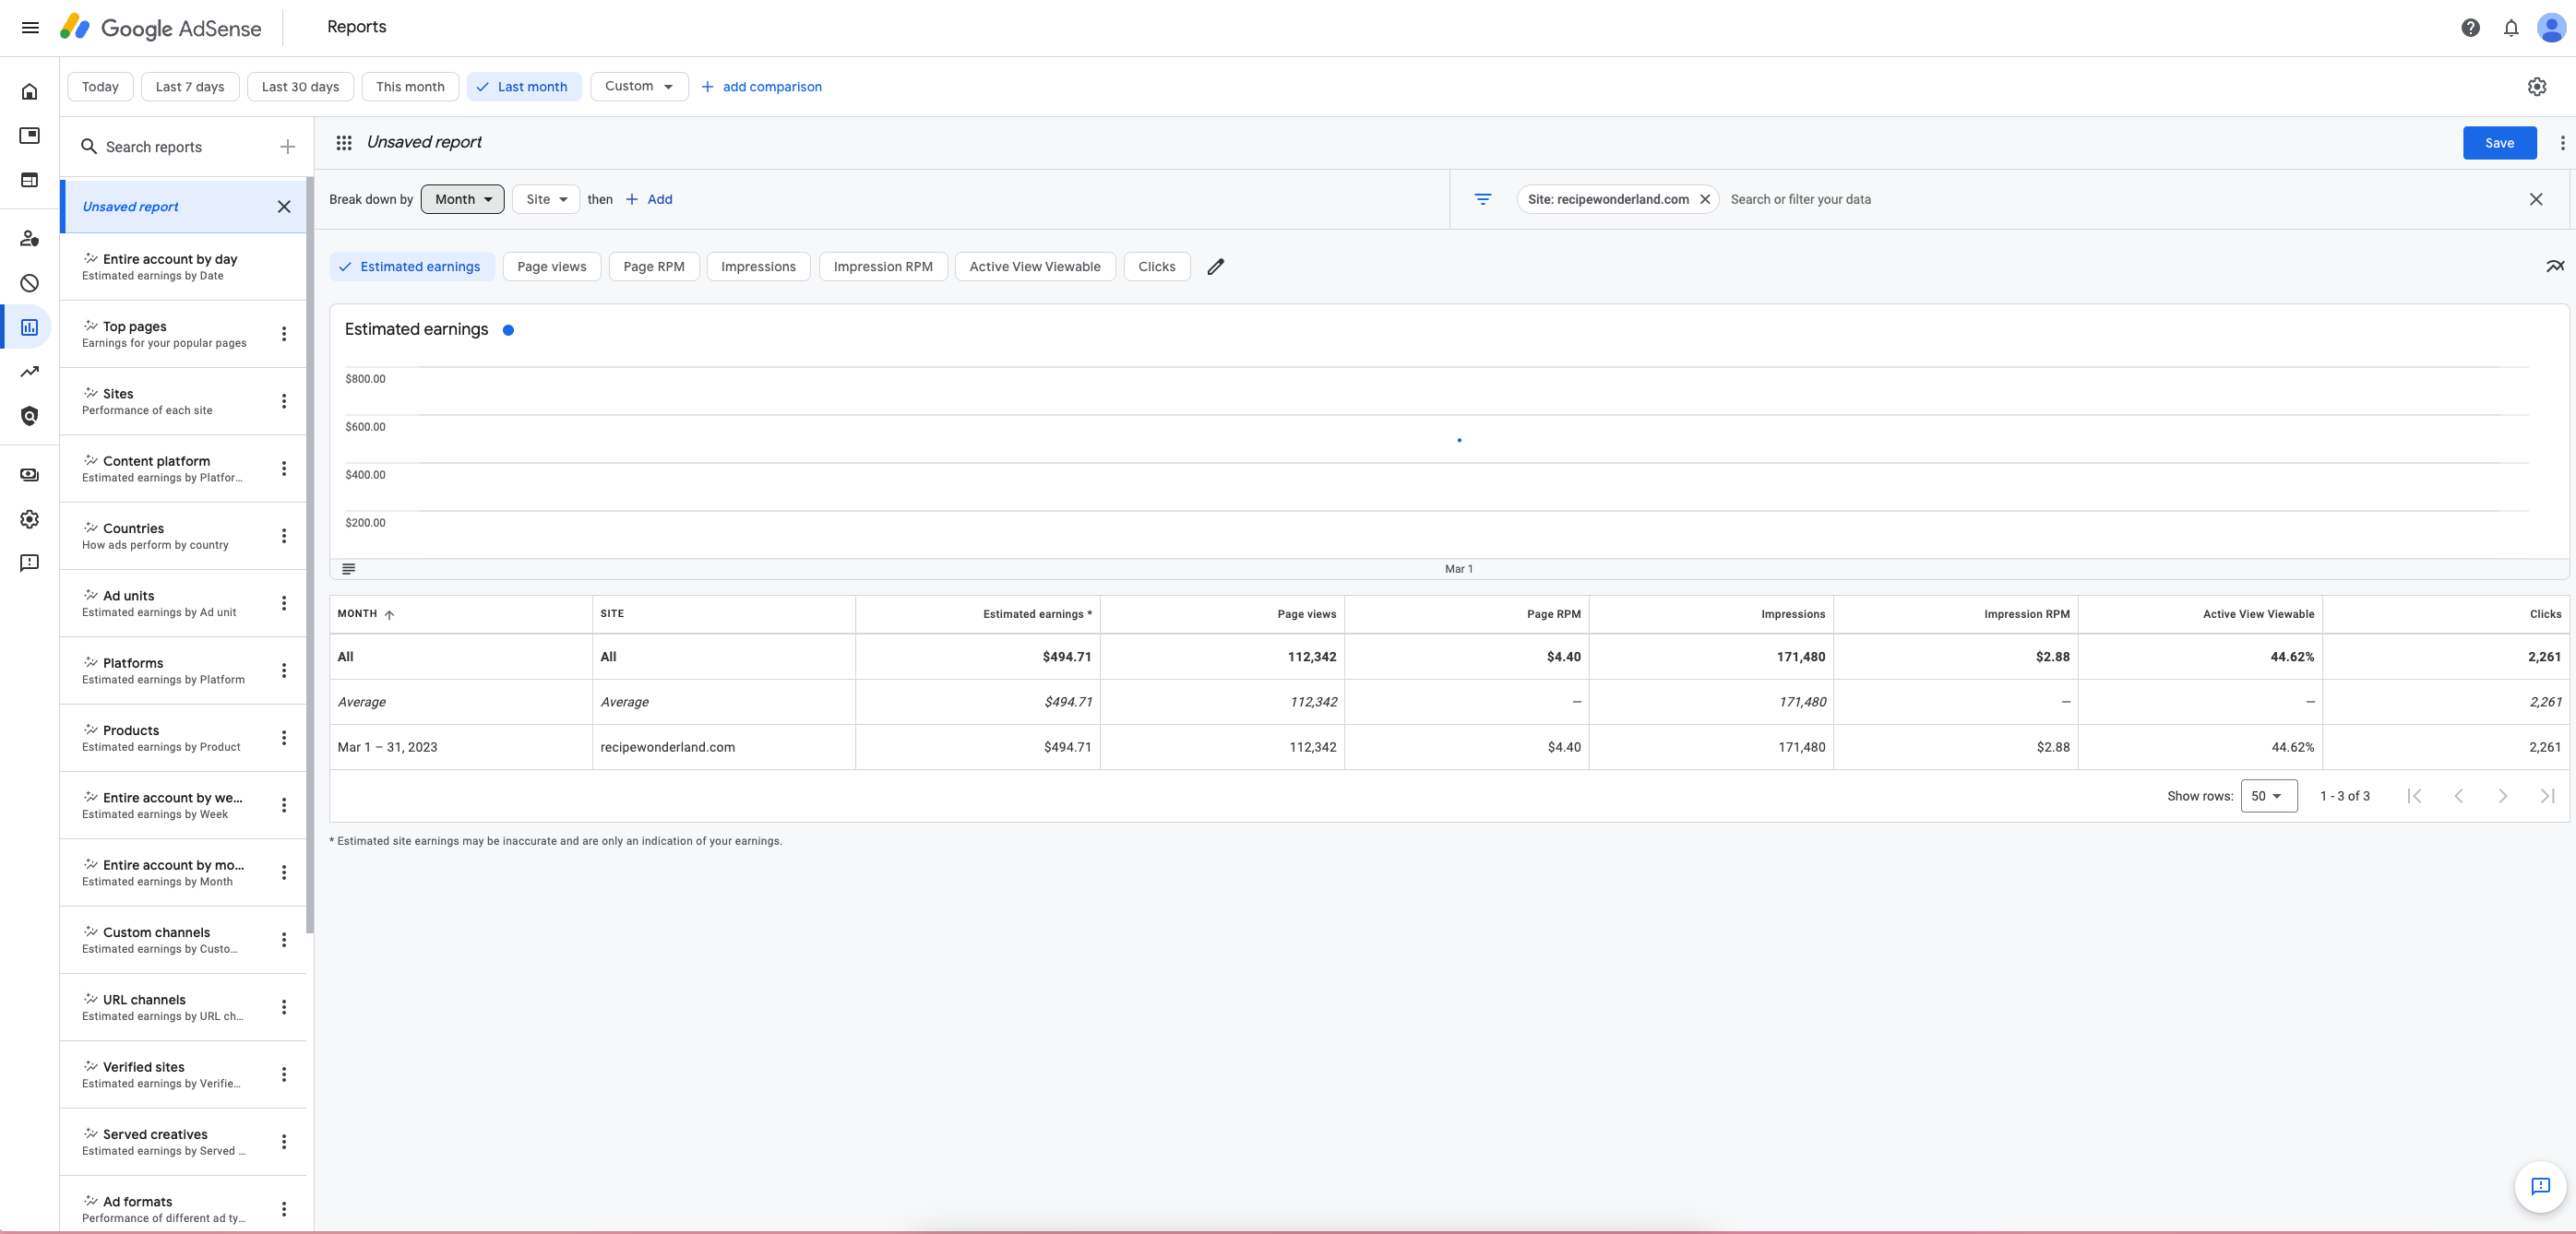Image resolution: width=2576 pixels, height=1234 pixels.
Task: Open Feedback icon in sidebar
Action: [30, 563]
